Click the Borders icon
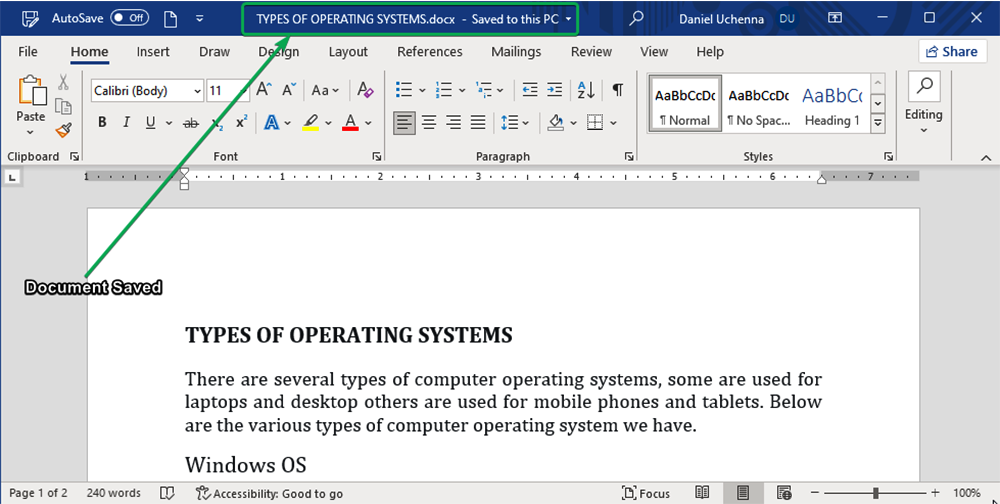Screen dimensions: 1000x504 click(x=595, y=122)
